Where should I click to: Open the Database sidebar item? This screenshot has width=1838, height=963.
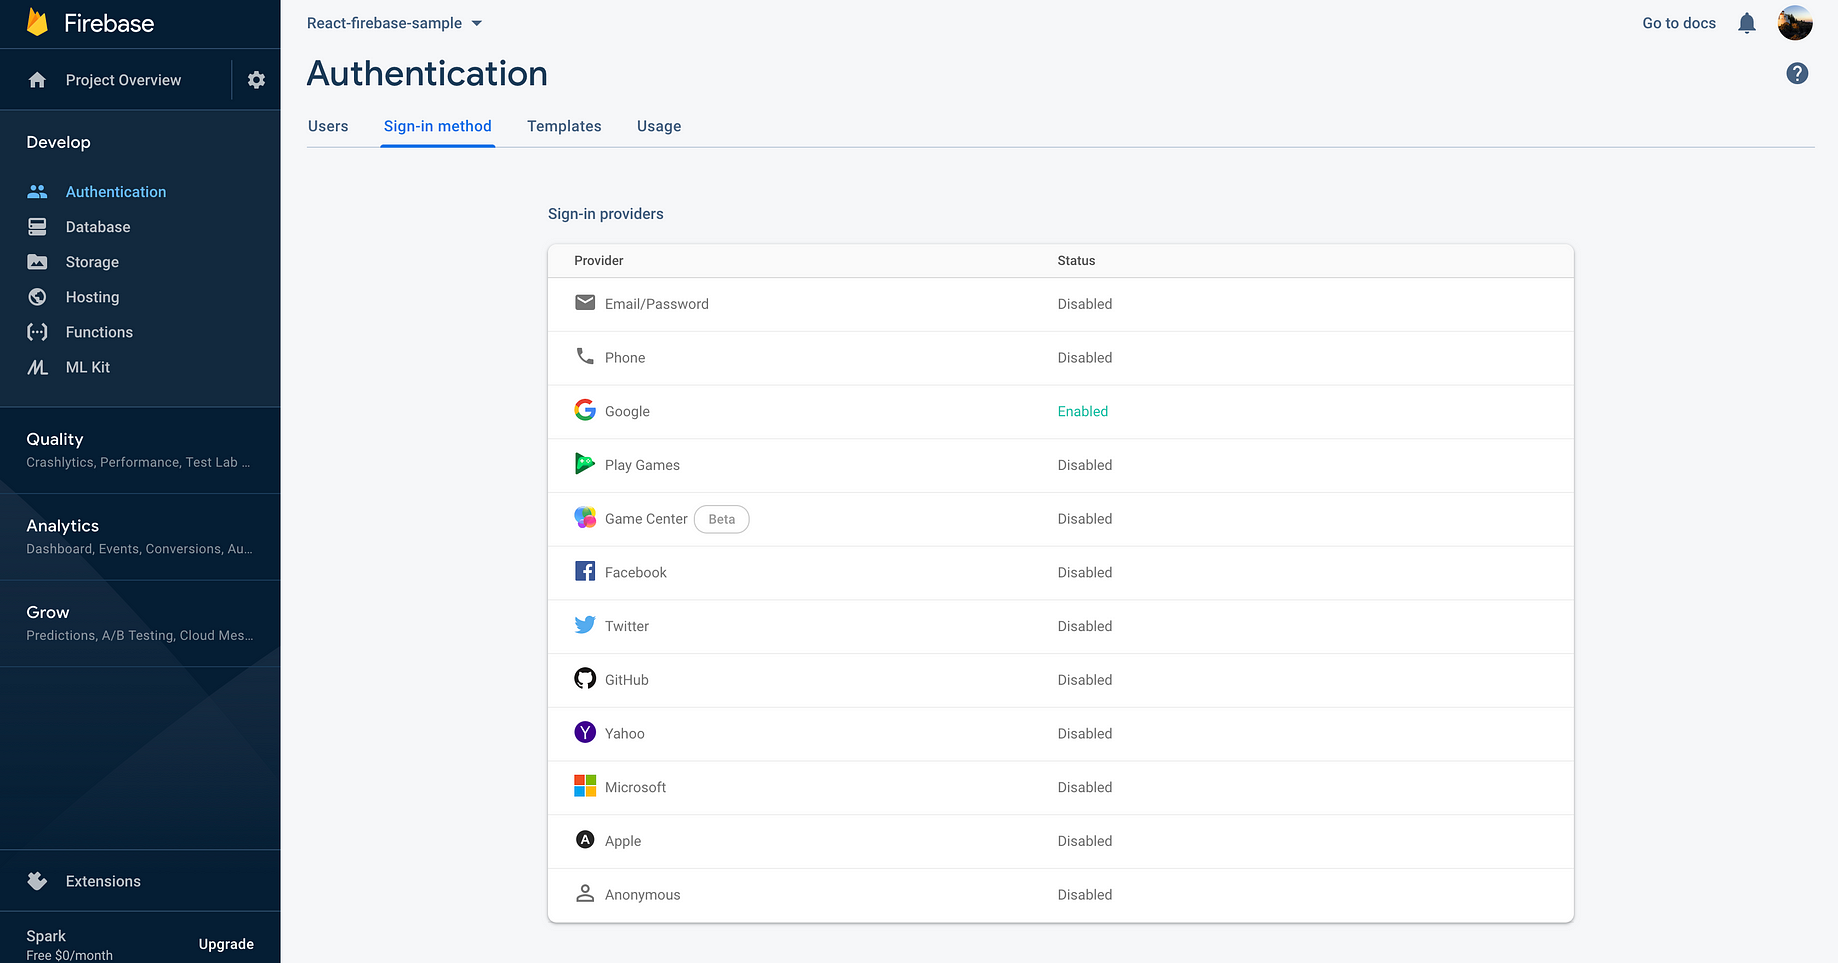pos(98,227)
